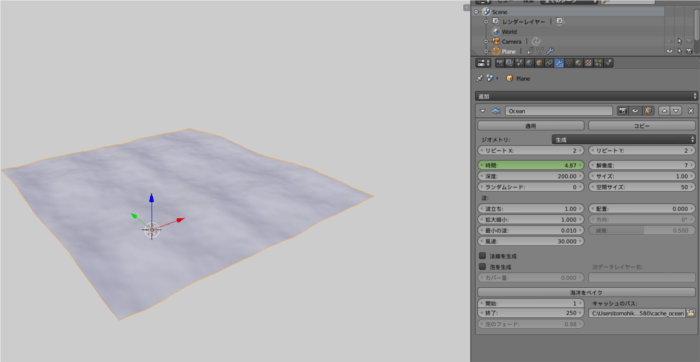Select the Modifiers wrench tab

(x=559, y=63)
